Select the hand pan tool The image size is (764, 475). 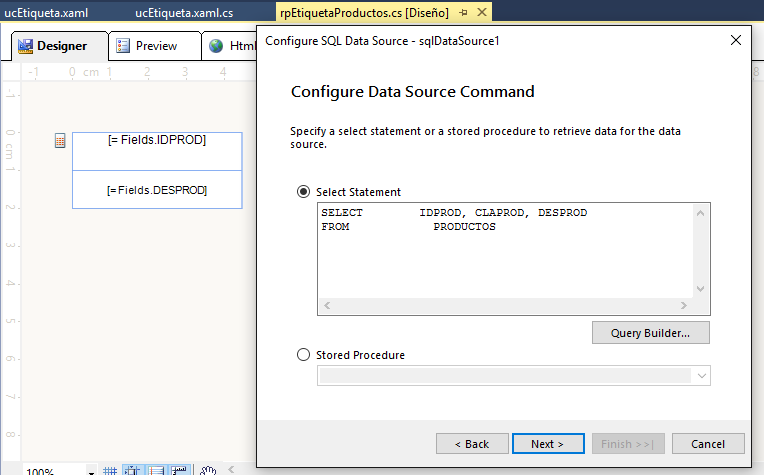[x=207, y=469]
